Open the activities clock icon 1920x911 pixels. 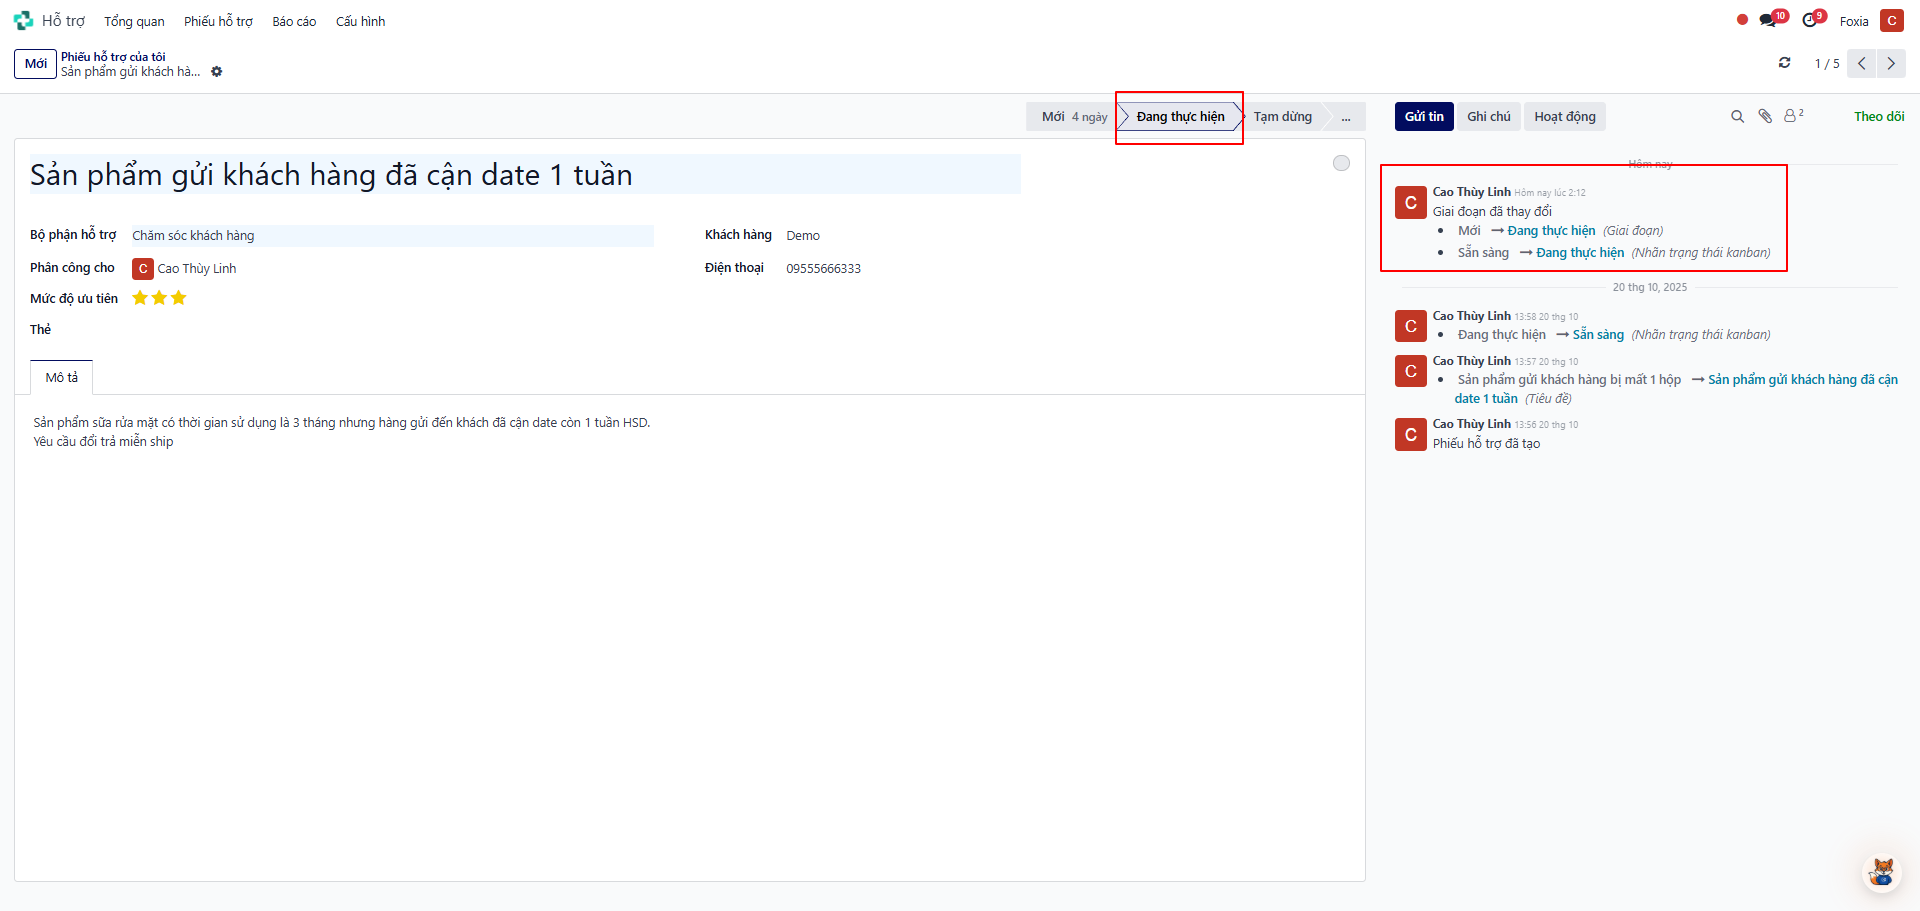(x=1809, y=21)
